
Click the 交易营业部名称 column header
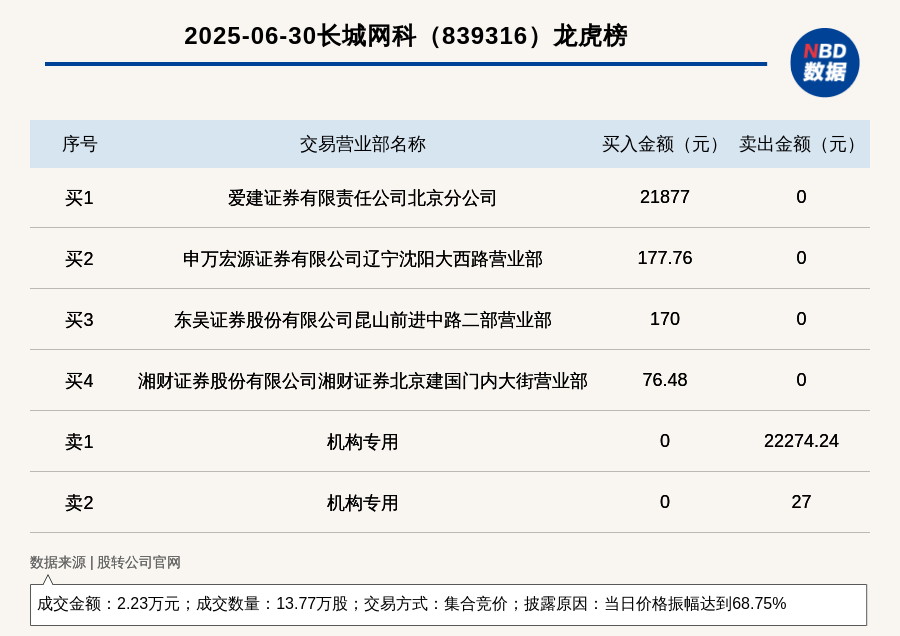[x=363, y=144]
